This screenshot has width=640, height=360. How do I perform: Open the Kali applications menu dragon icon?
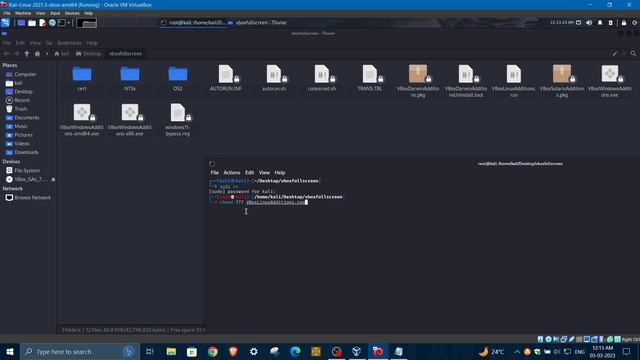(x=5, y=23)
